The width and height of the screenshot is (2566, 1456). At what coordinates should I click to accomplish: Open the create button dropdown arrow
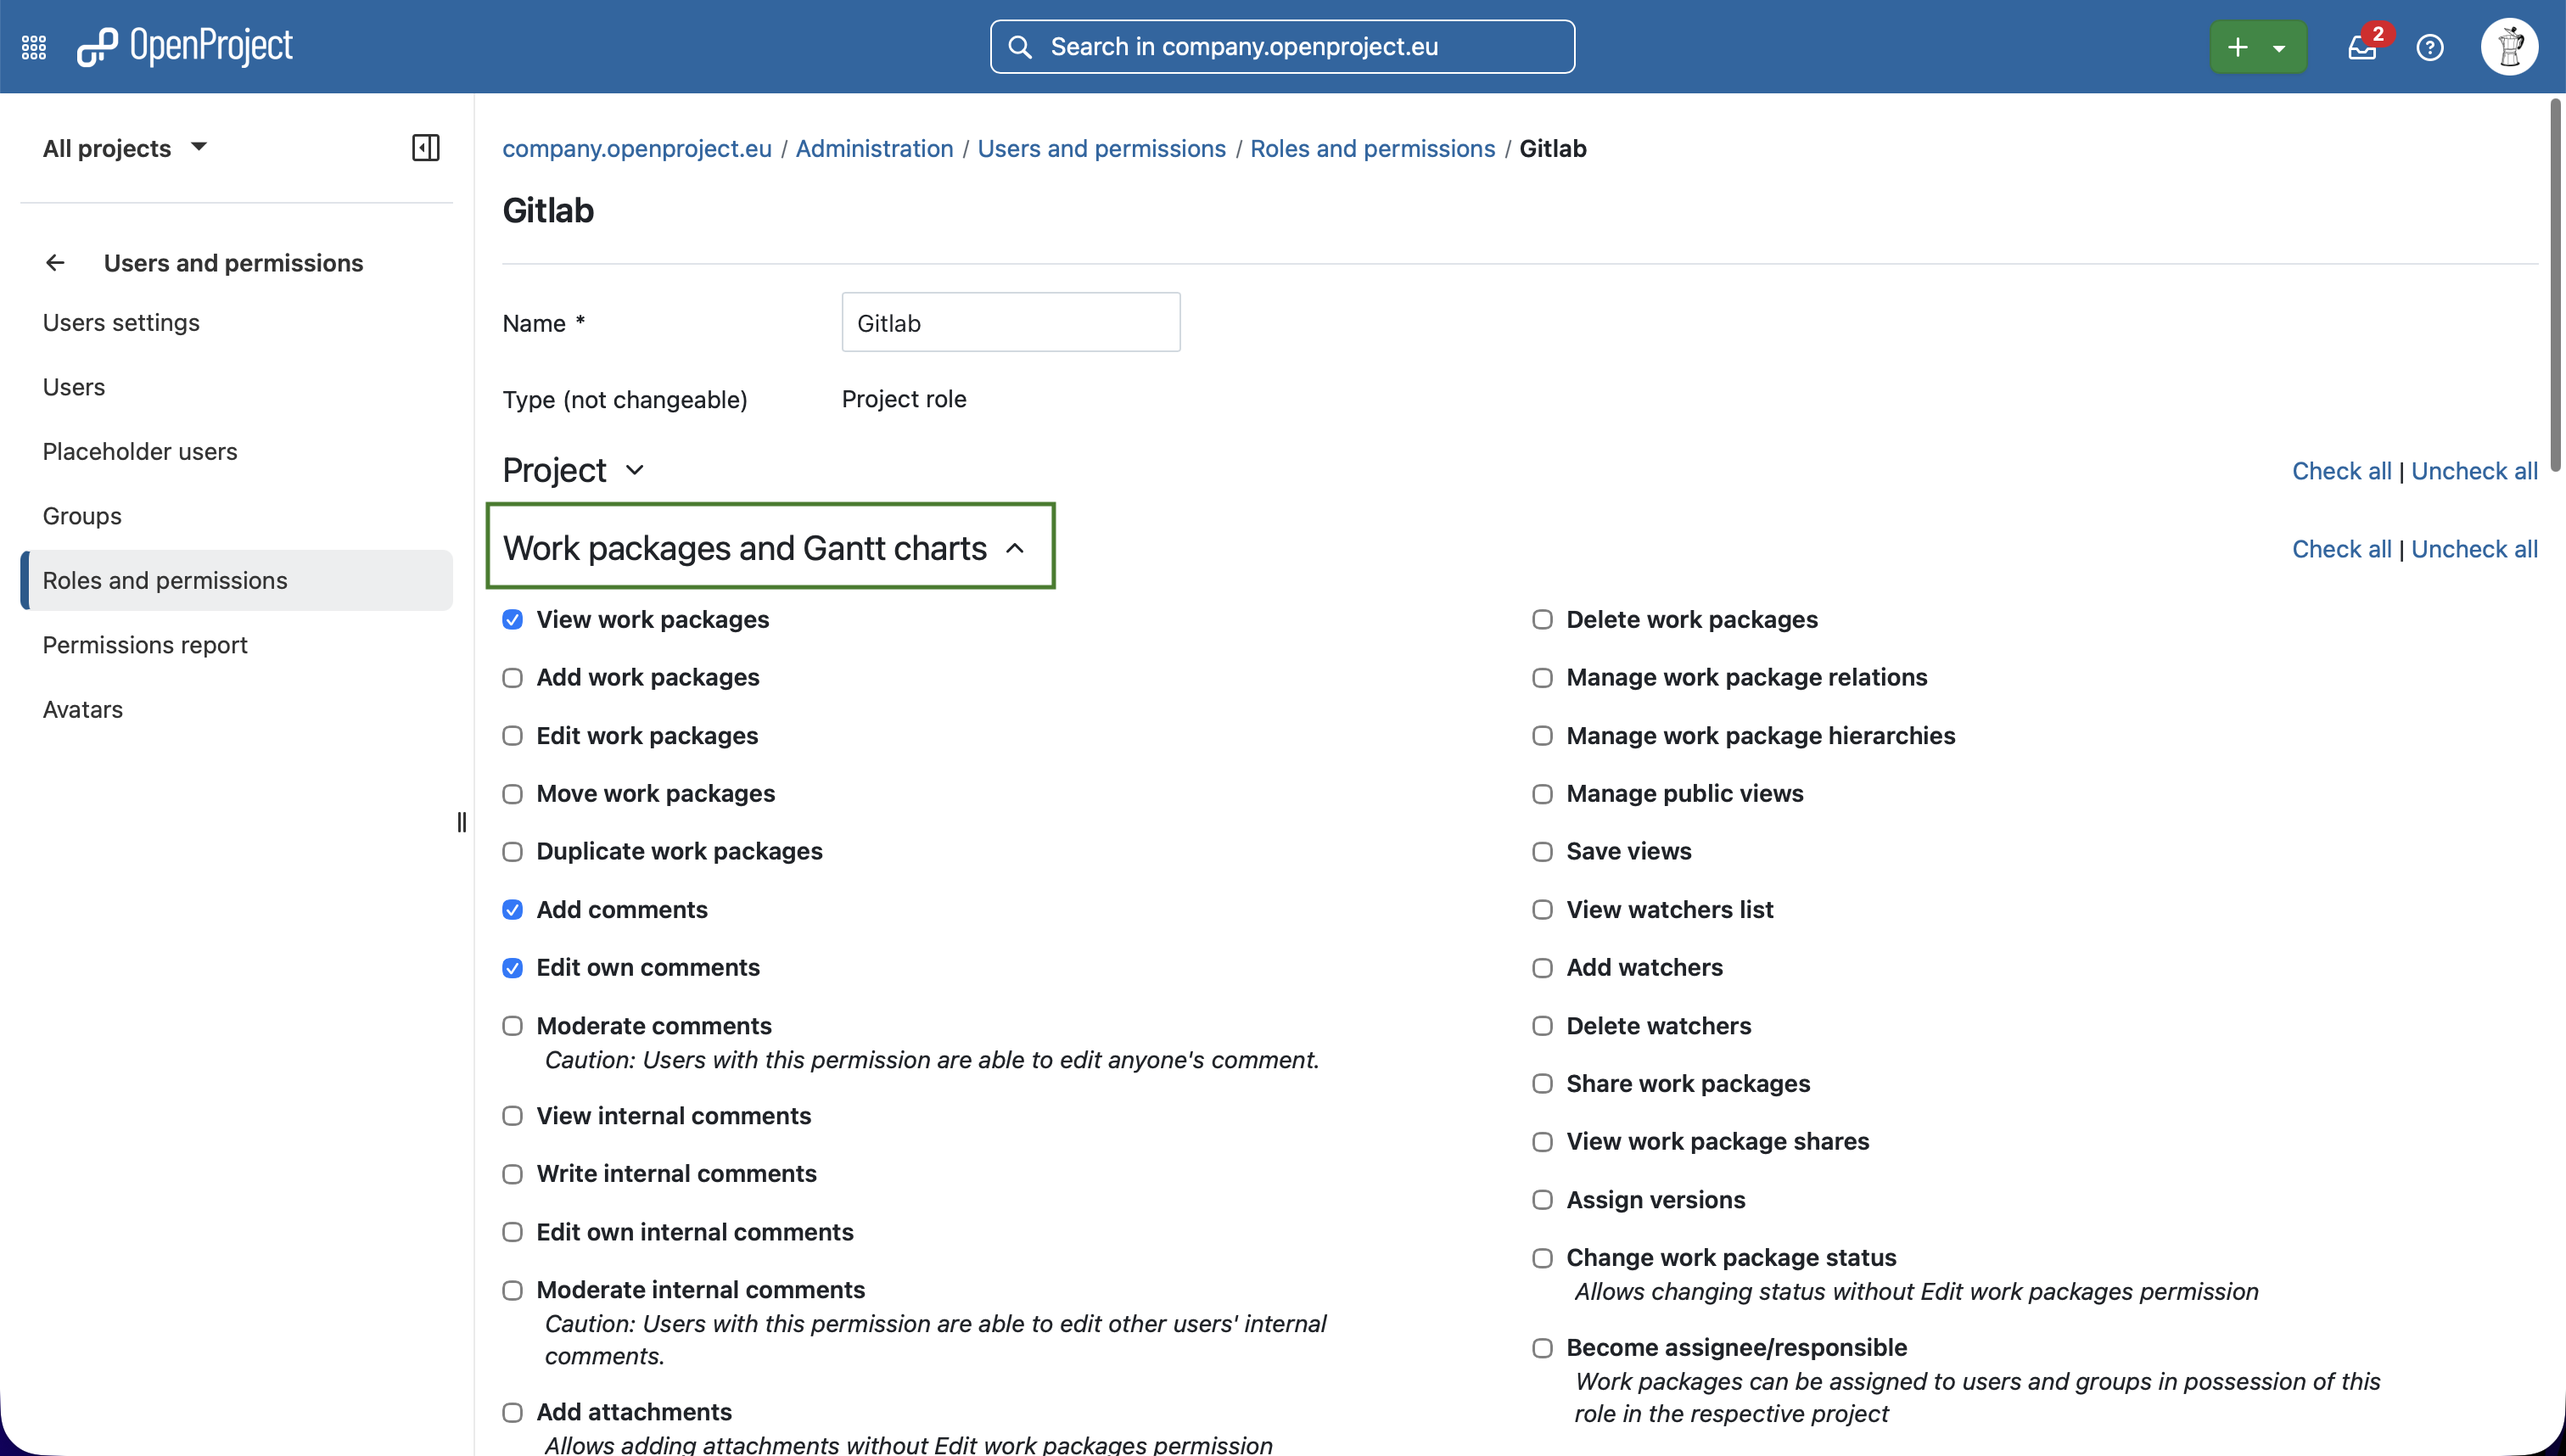(x=2279, y=47)
